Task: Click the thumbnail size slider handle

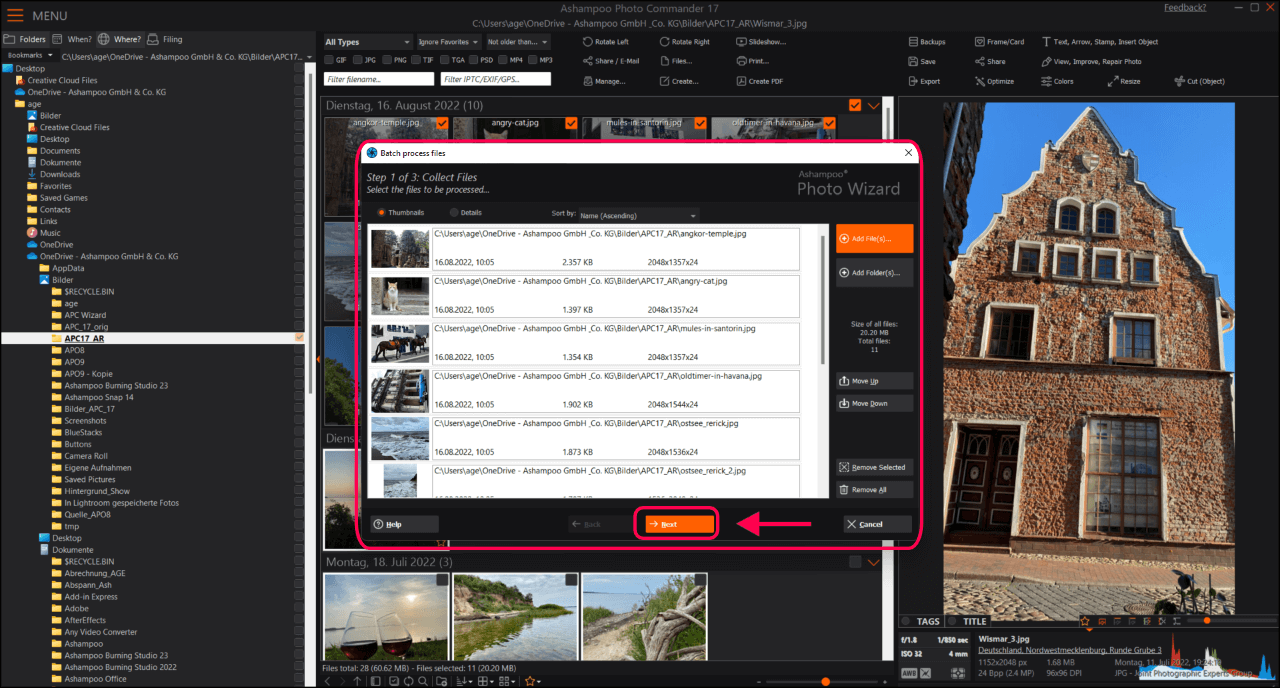Action: (x=825, y=681)
